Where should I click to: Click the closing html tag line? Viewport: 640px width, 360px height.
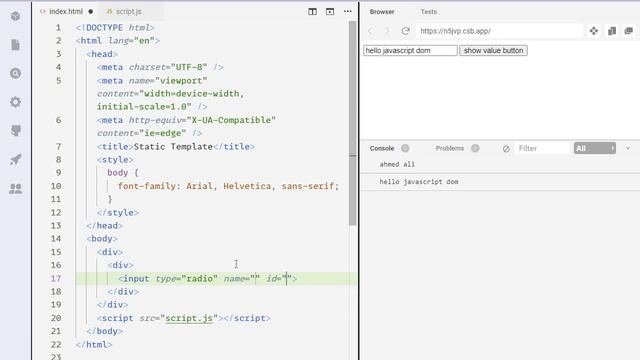pos(93,344)
